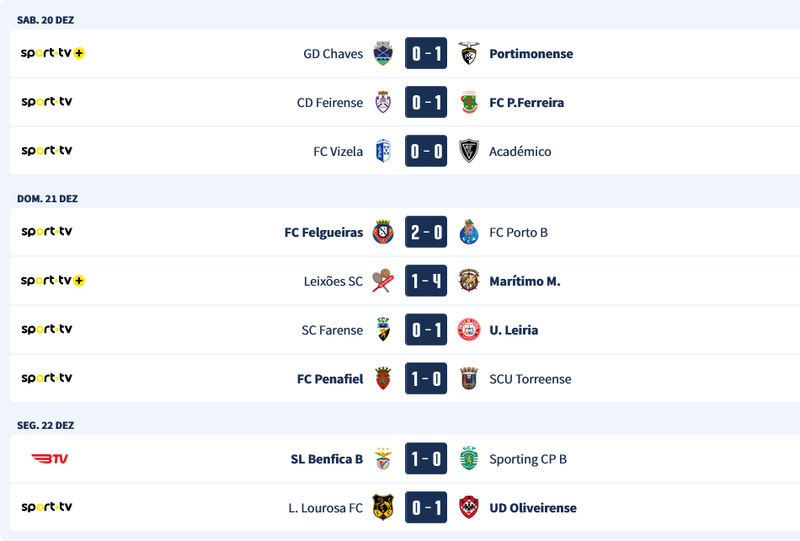Viewport: 800px width, 541px height.
Task: Click the FC Porto B crest
Action: click(x=468, y=233)
